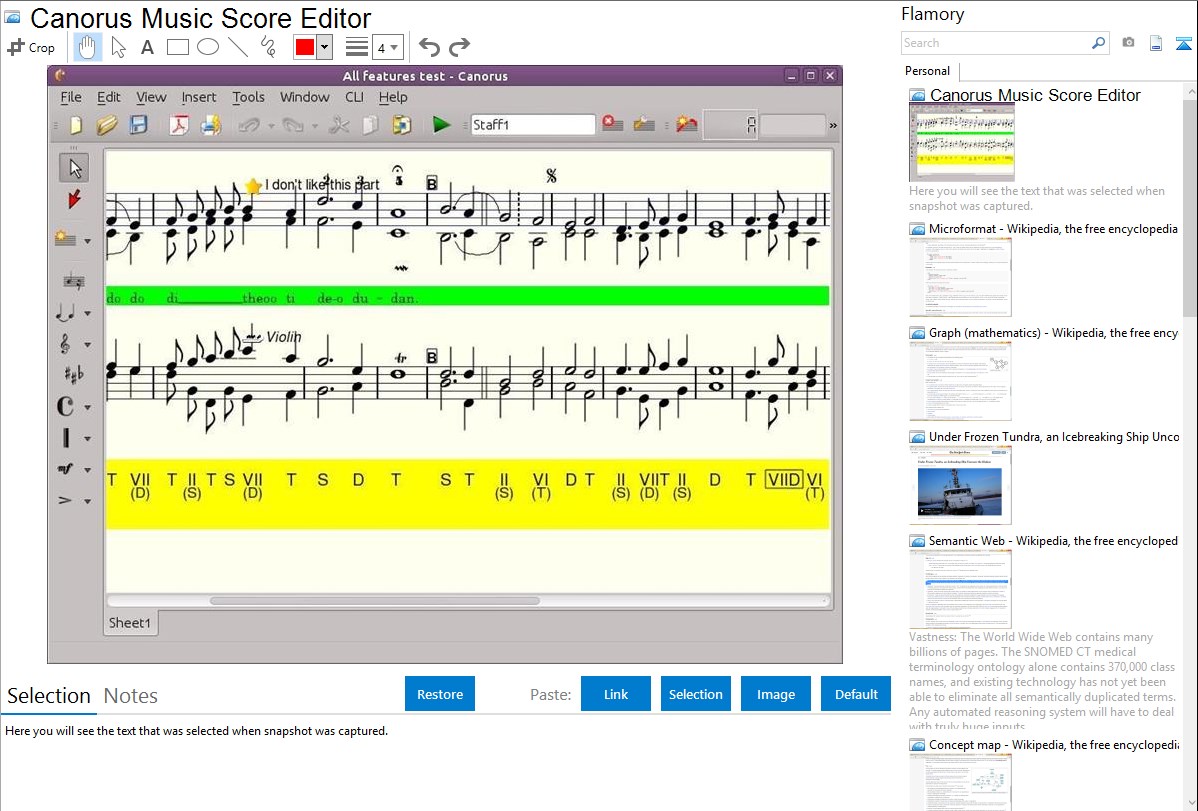Click the Crop tool
The image size is (1198, 811).
pos(31,47)
